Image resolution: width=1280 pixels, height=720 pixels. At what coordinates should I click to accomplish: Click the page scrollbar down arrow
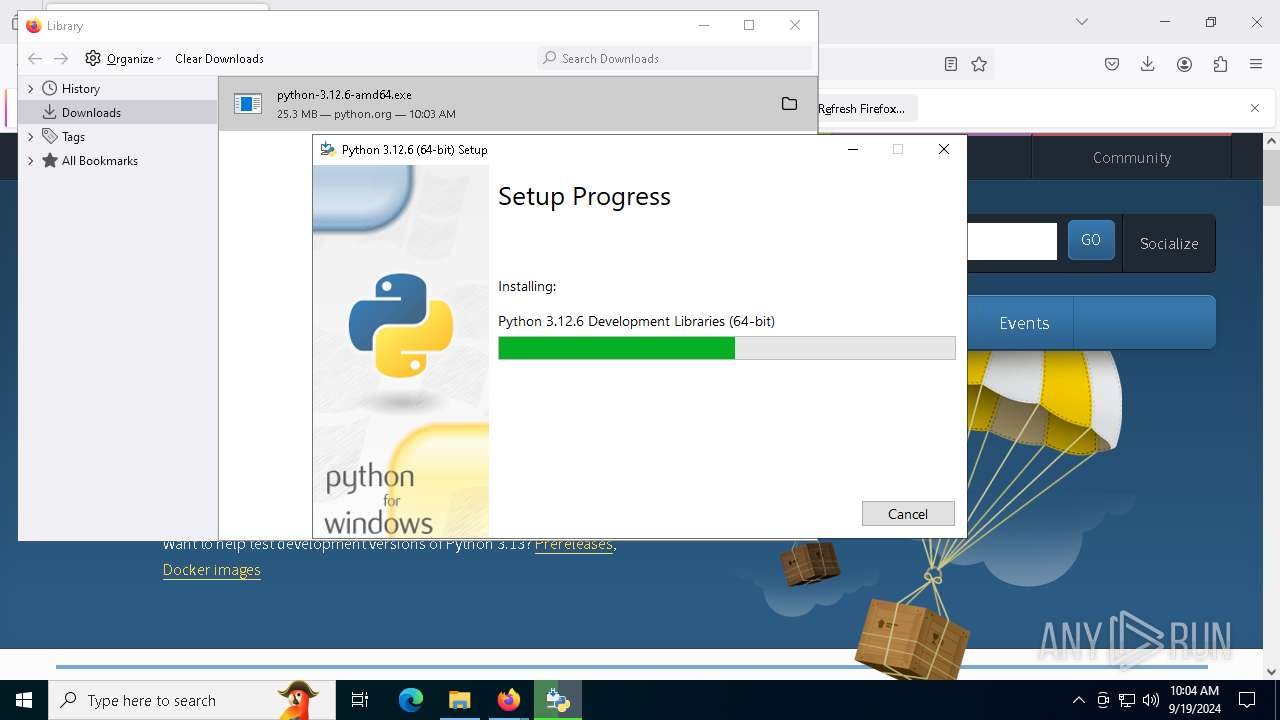coord(1271,671)
